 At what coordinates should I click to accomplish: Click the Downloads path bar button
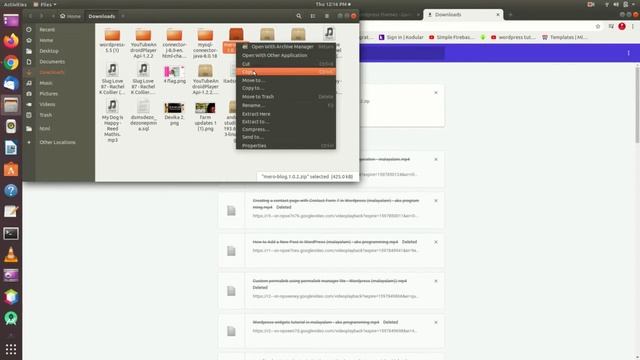(102, 16)
